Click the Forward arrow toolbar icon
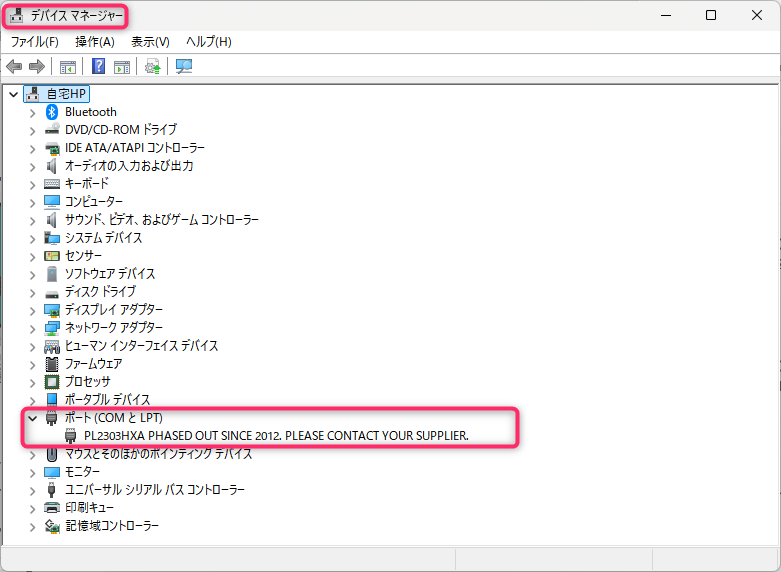The height and width of the screenshot is (572, 781). [x=37, y=66]
